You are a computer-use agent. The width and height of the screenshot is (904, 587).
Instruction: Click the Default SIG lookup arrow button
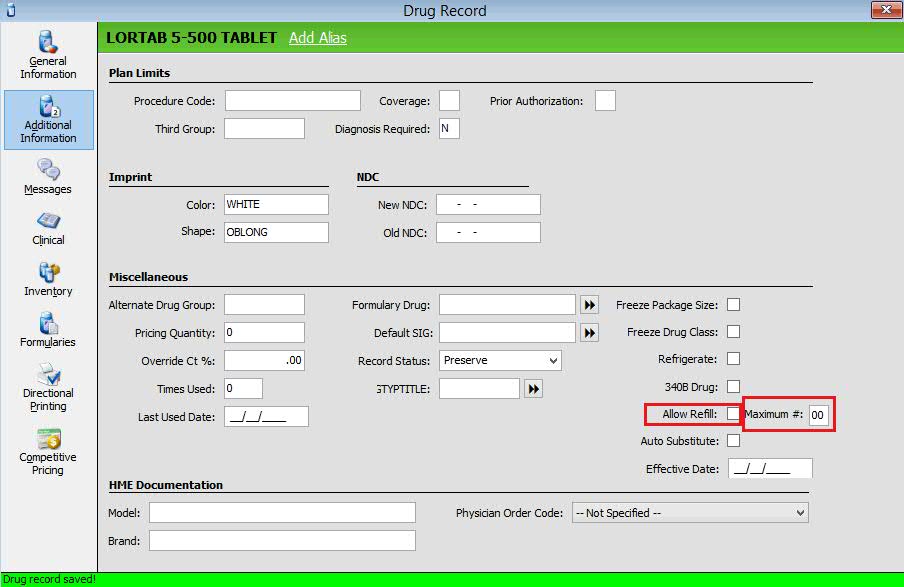coord(589,333)
